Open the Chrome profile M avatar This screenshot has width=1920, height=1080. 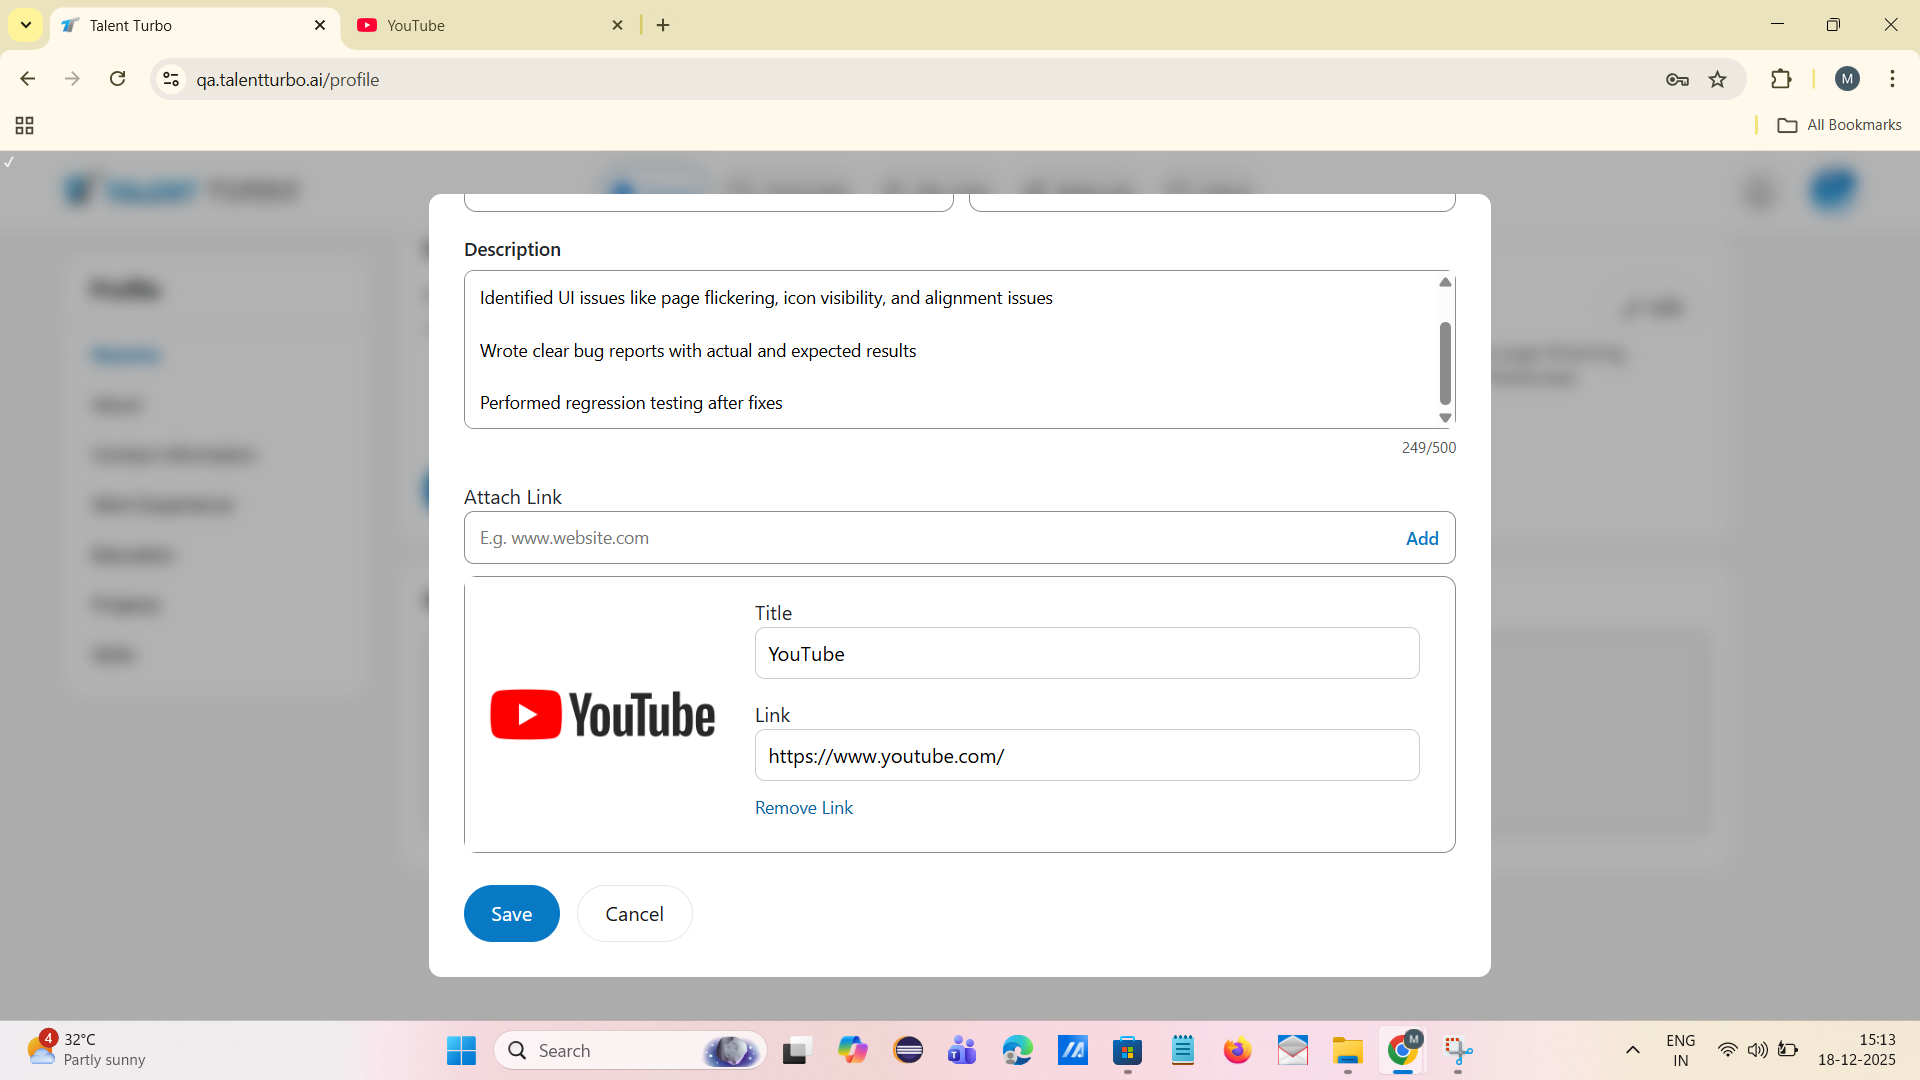(1847, 79)
